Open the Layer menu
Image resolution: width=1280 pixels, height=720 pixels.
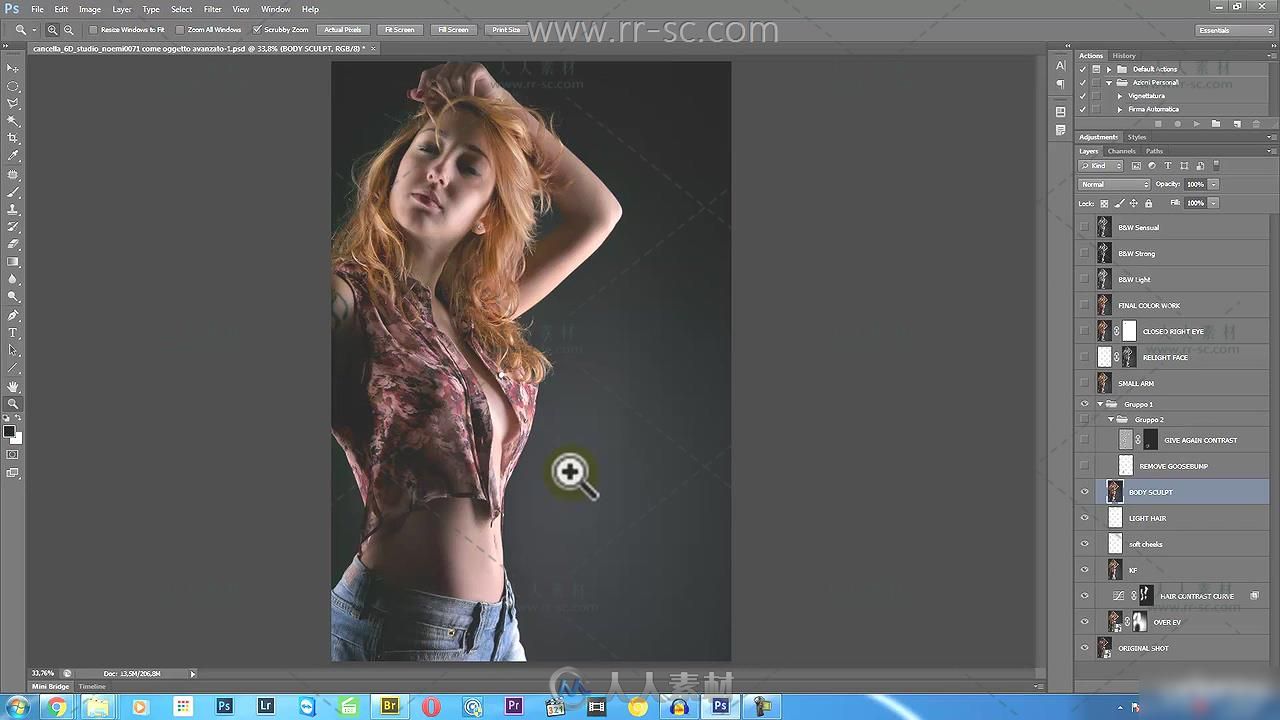(x=122, y=9)
